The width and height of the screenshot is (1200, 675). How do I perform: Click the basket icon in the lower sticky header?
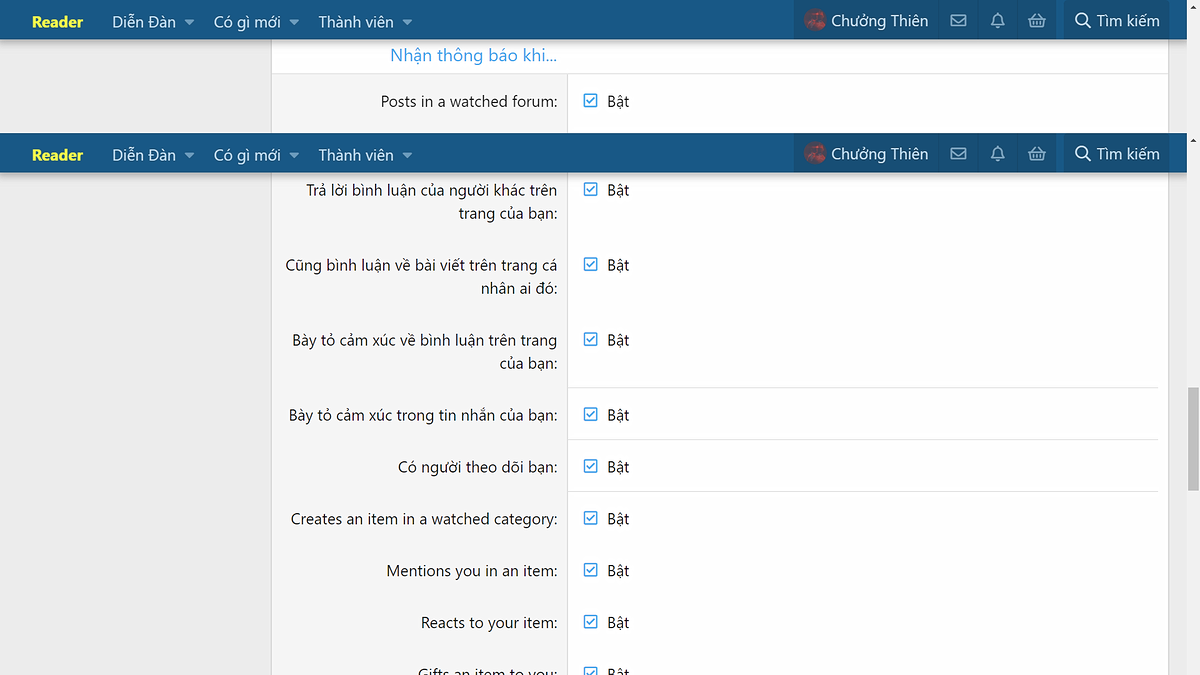point(1037,154)
